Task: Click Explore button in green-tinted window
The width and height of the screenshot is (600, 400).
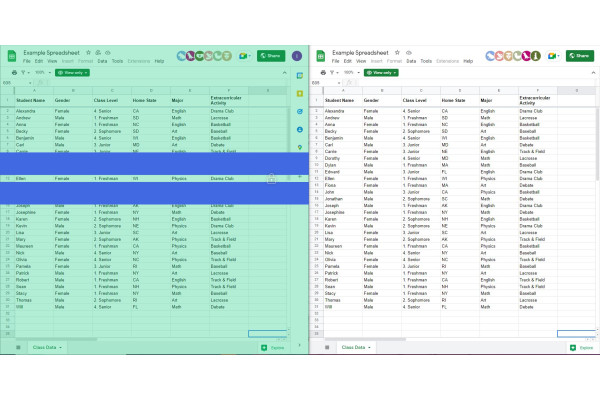Action: click(272, 348)
